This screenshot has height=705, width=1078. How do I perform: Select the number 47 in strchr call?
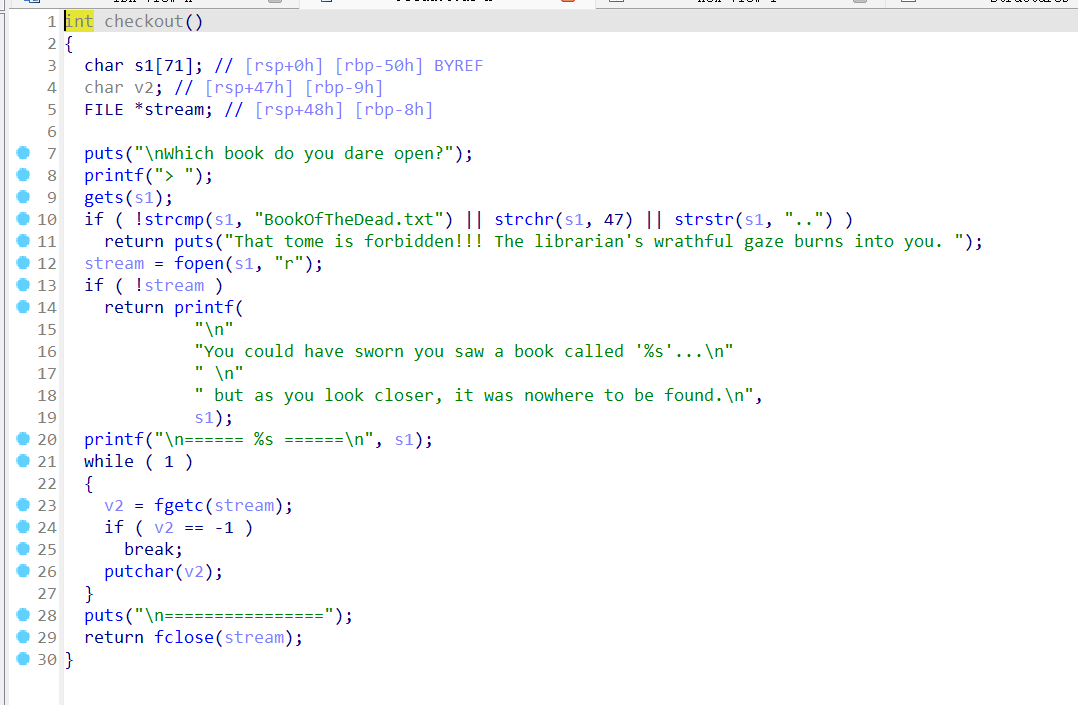[x=613, y=220]
